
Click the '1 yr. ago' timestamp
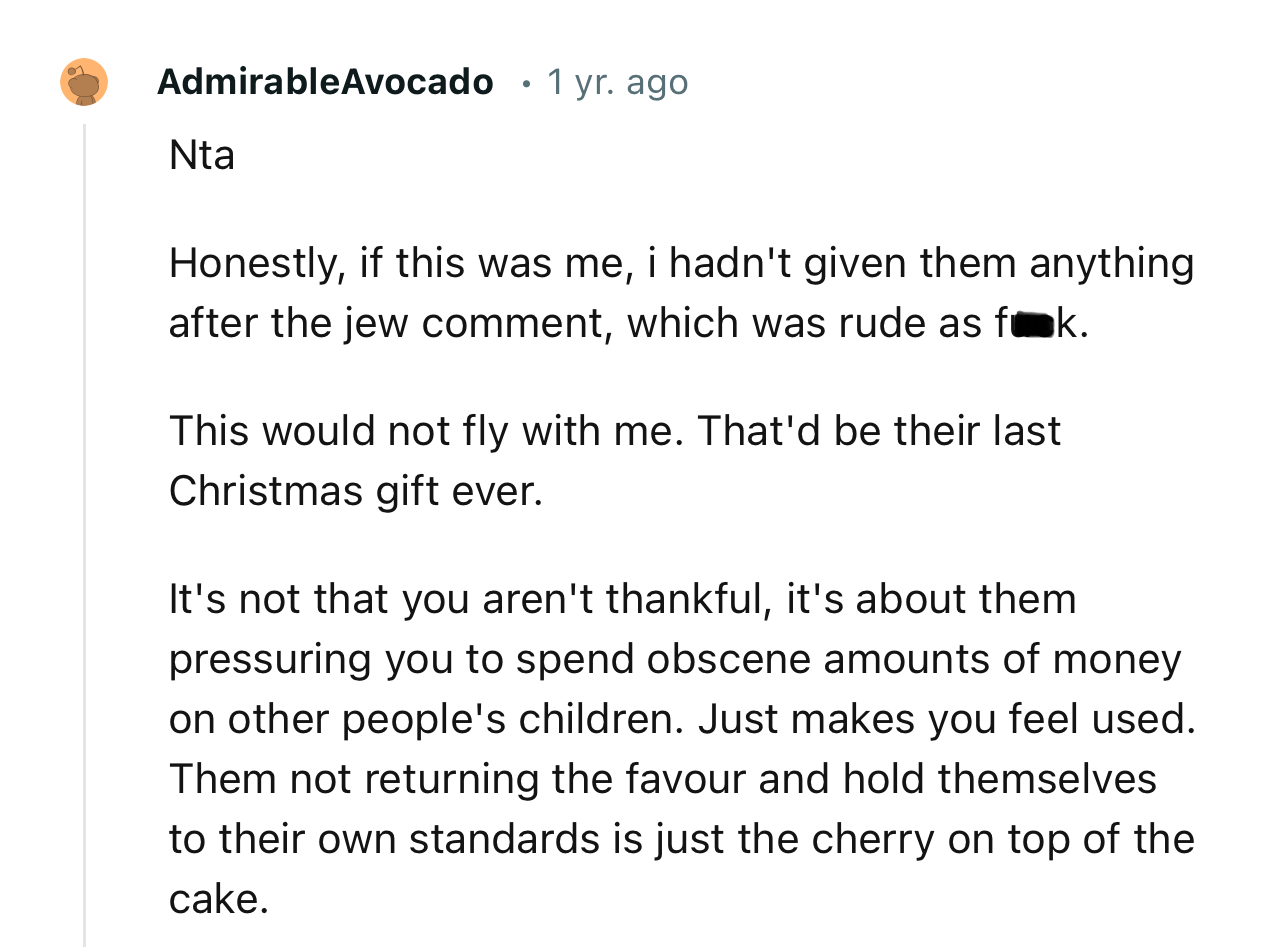pos(617,82)
